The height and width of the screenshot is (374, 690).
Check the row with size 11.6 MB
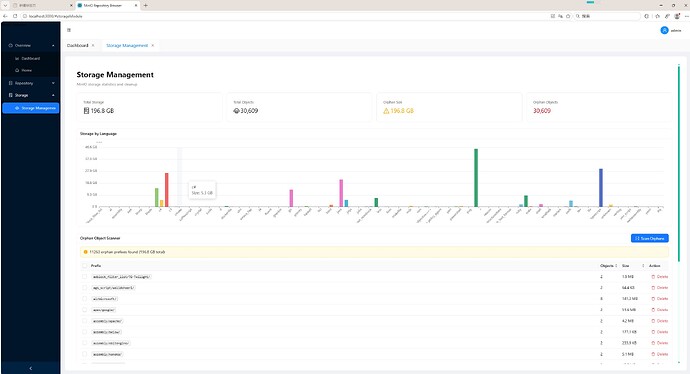tap(84, 310)
